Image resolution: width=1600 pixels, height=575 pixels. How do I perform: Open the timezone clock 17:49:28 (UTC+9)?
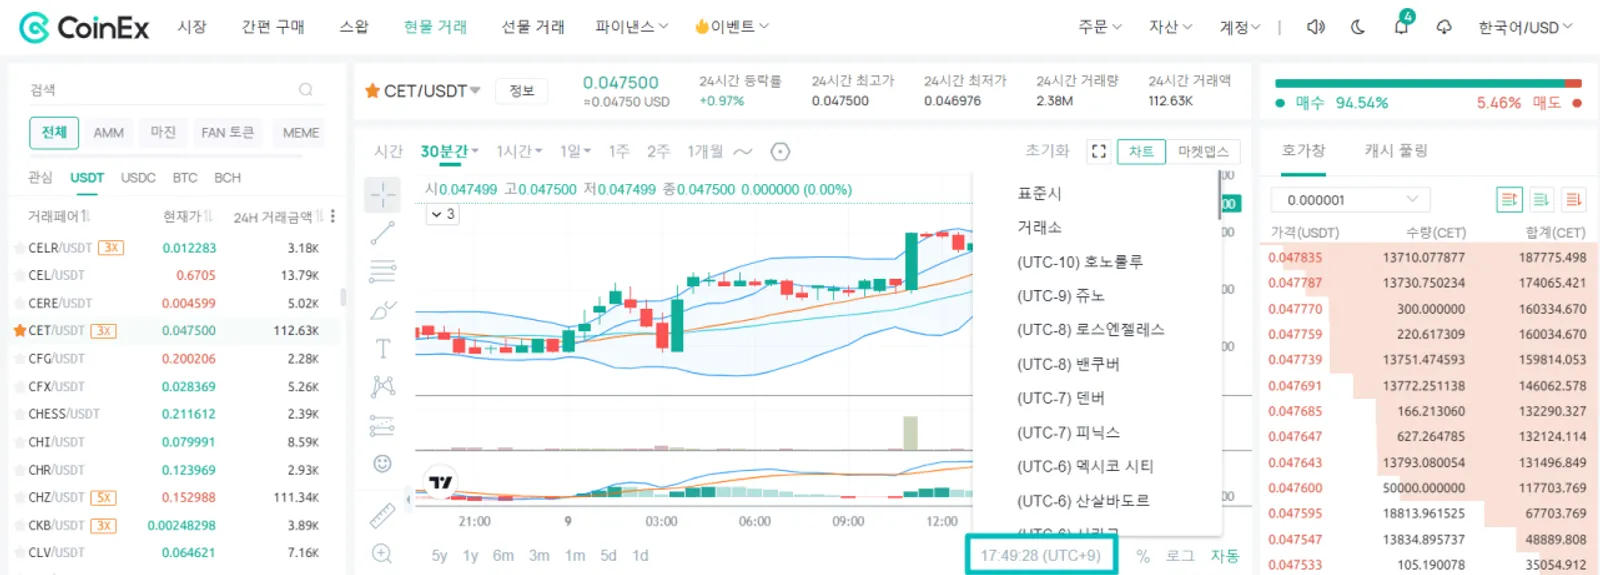(x=1041, y=555)
